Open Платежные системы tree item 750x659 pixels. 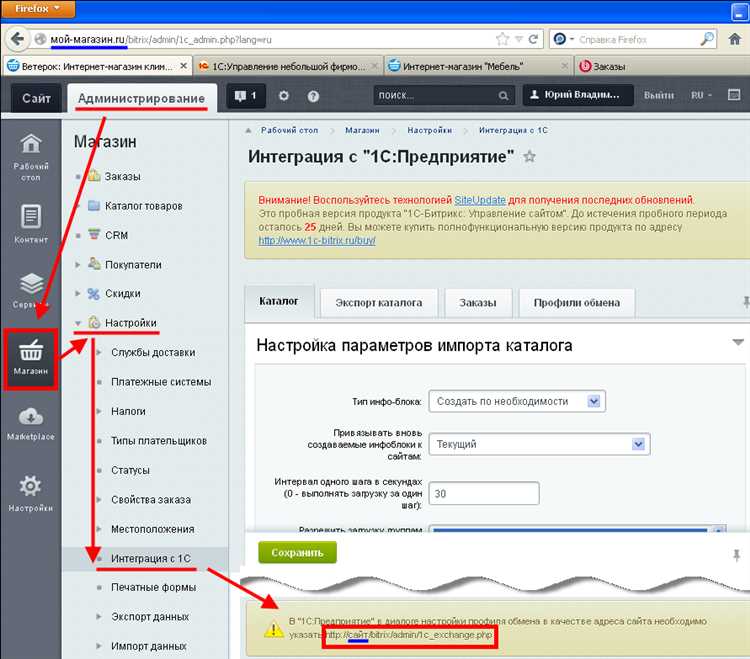pyautogui.click(x=161, y=382)
